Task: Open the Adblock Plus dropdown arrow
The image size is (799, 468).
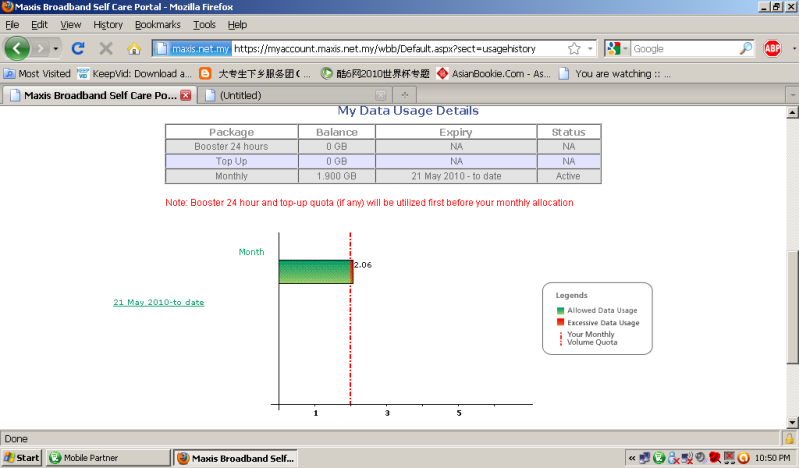Action: 793,48
